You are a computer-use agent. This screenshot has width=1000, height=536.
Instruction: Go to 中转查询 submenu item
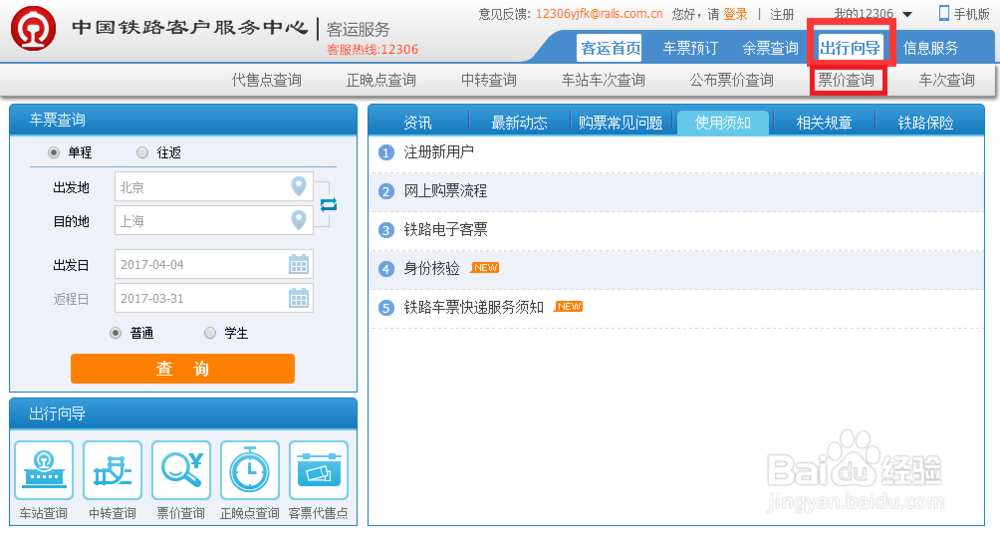(x=489, y=80)
